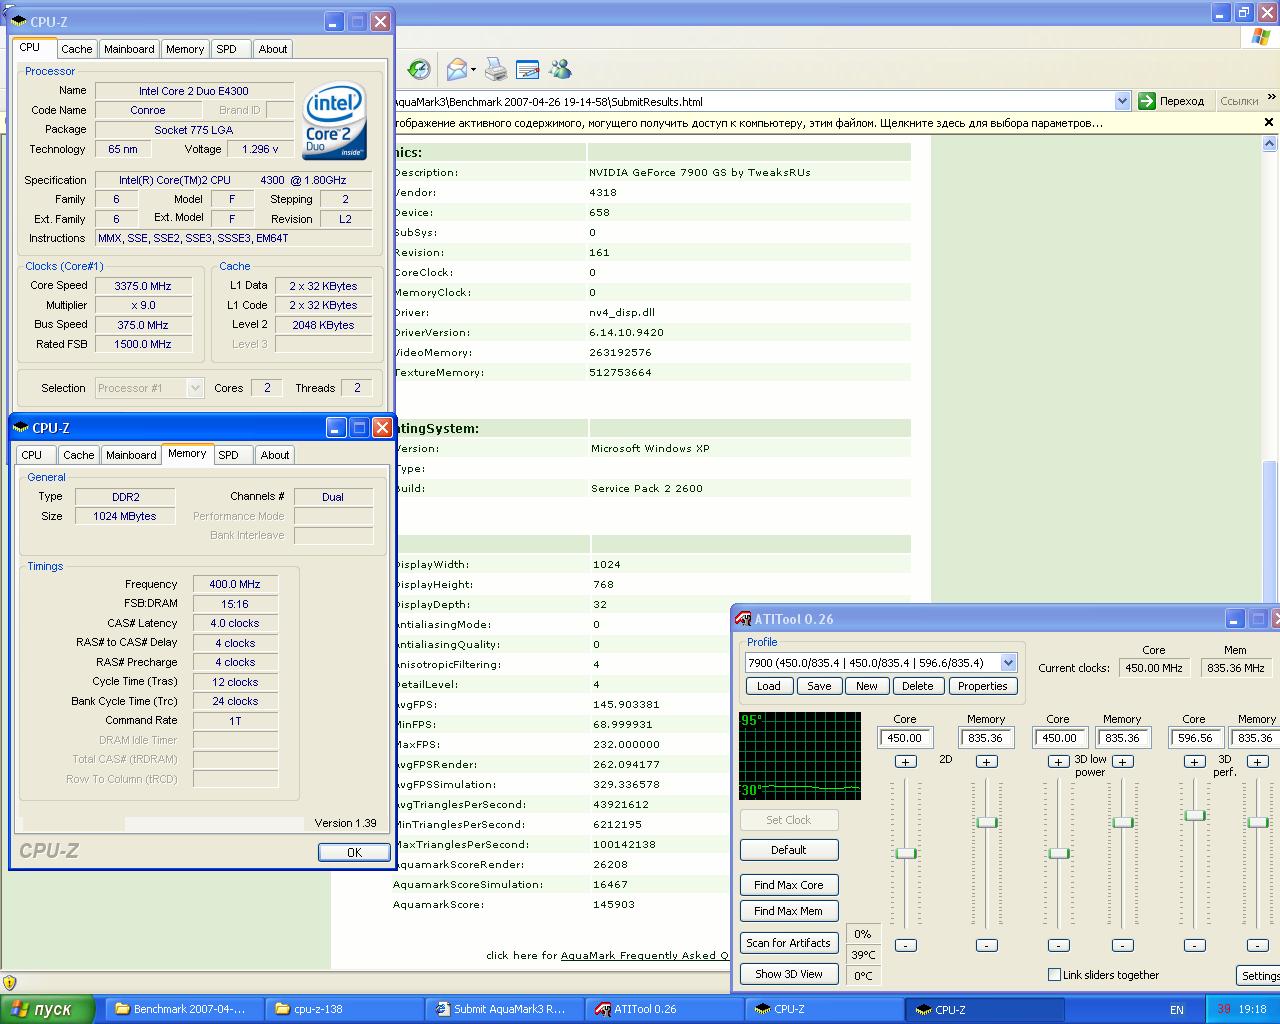Click the Переход go button
Image resolution: width=1280 pixels, height=1024 pixels.
(x=1173, y=101)
